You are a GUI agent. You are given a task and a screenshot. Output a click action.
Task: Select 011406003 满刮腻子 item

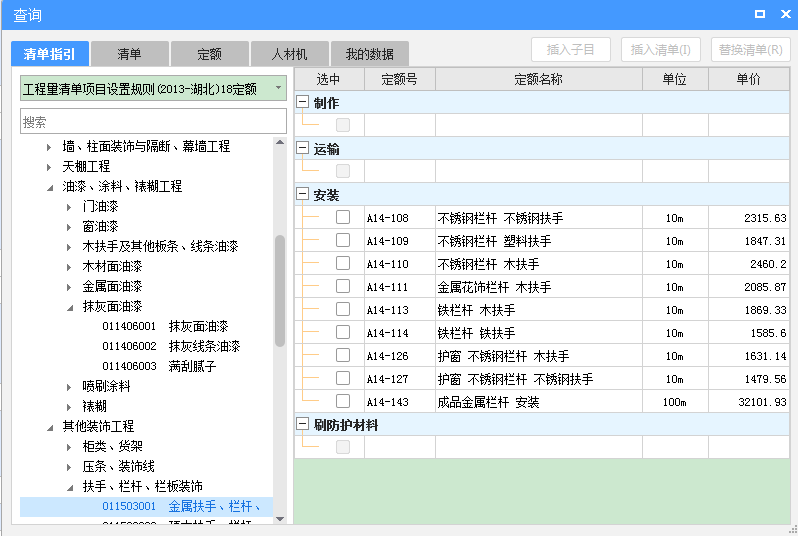click(x=159, y=366)
